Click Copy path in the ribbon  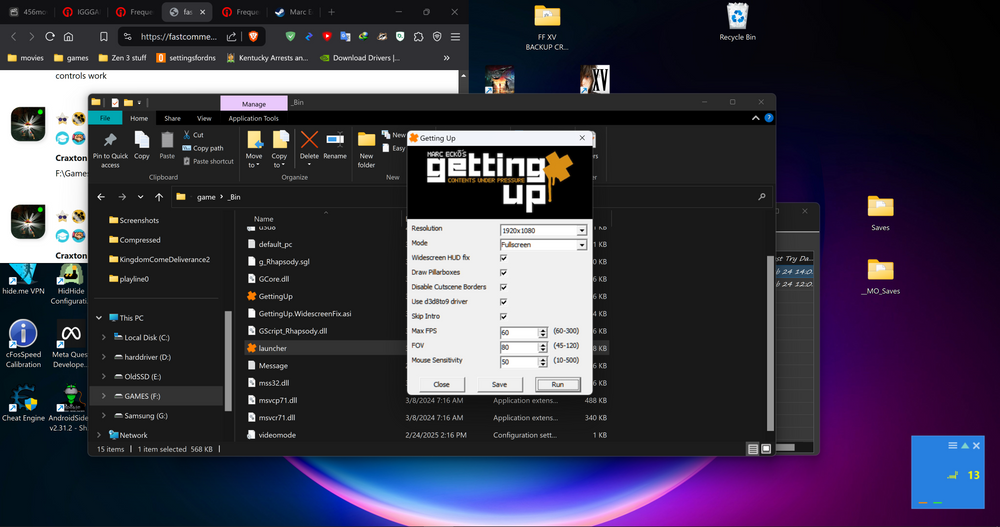203,148
